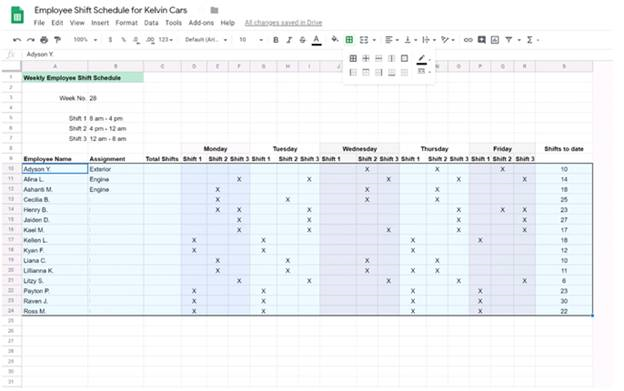
Task: Apply Outer borders option
Action: (404, 58)
